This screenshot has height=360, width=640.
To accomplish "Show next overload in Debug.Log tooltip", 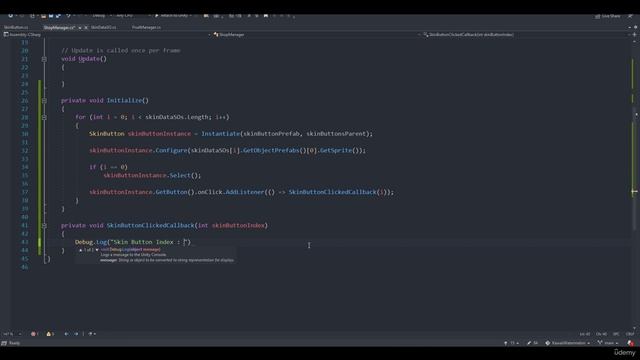I will (97, 250).
